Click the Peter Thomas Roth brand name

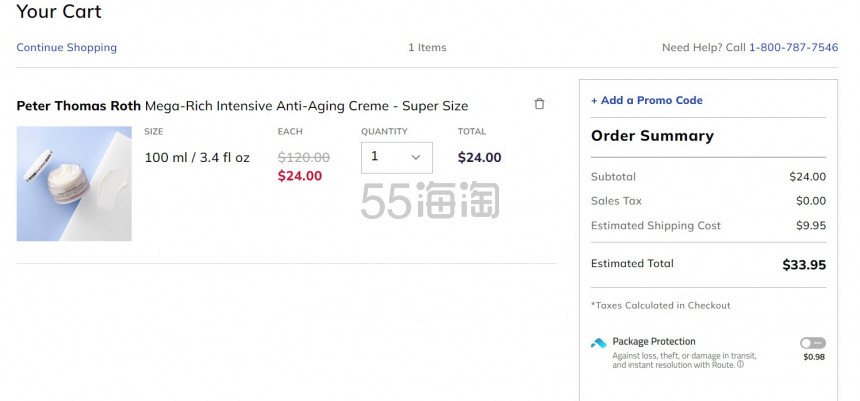[78, 105]
